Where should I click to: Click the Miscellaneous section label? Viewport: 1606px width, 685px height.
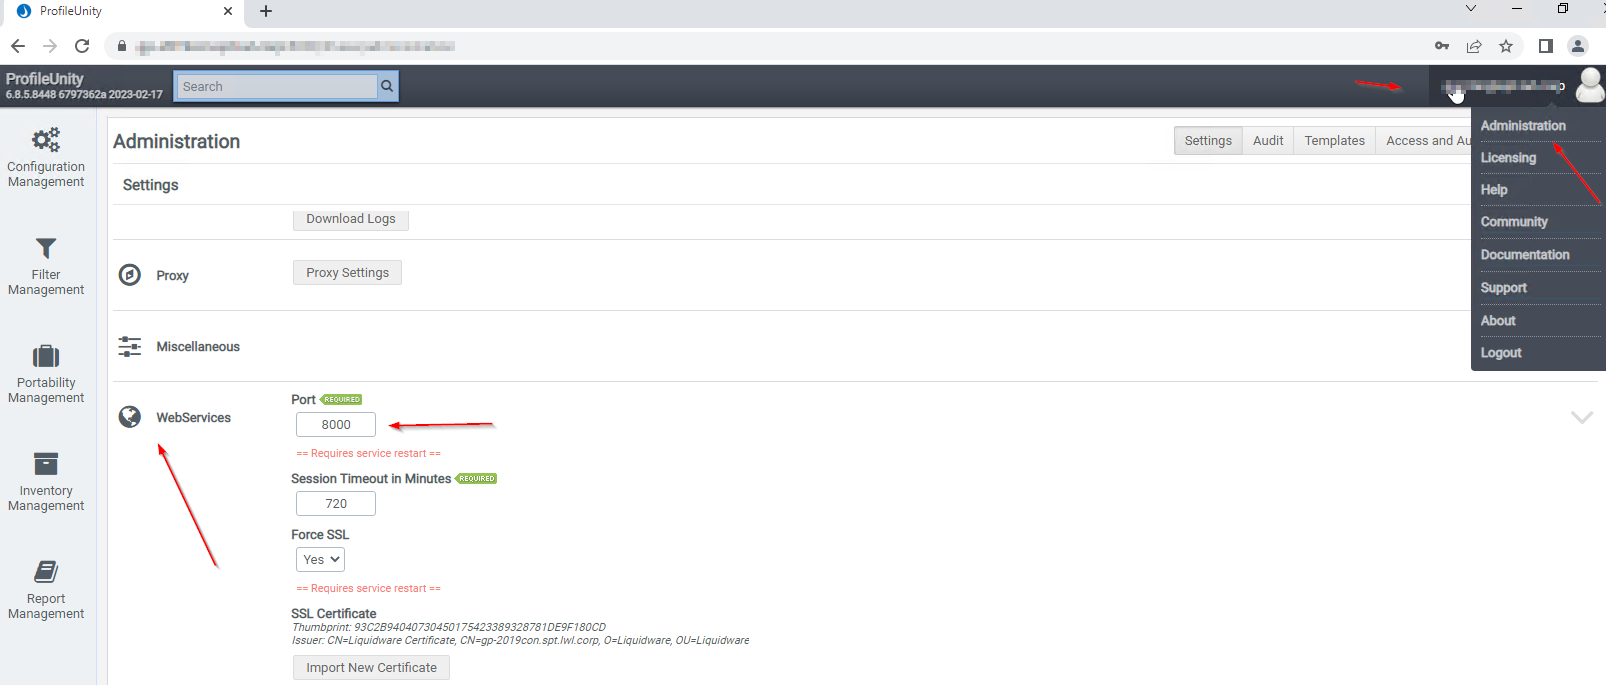[198, 347]
